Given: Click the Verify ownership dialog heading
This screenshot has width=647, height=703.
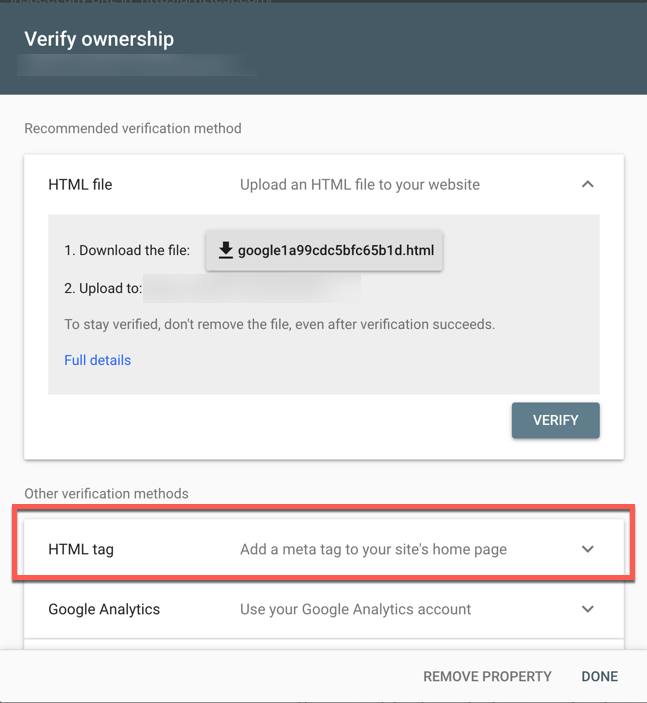Looking at the screenshot, I should coord(99,39).
